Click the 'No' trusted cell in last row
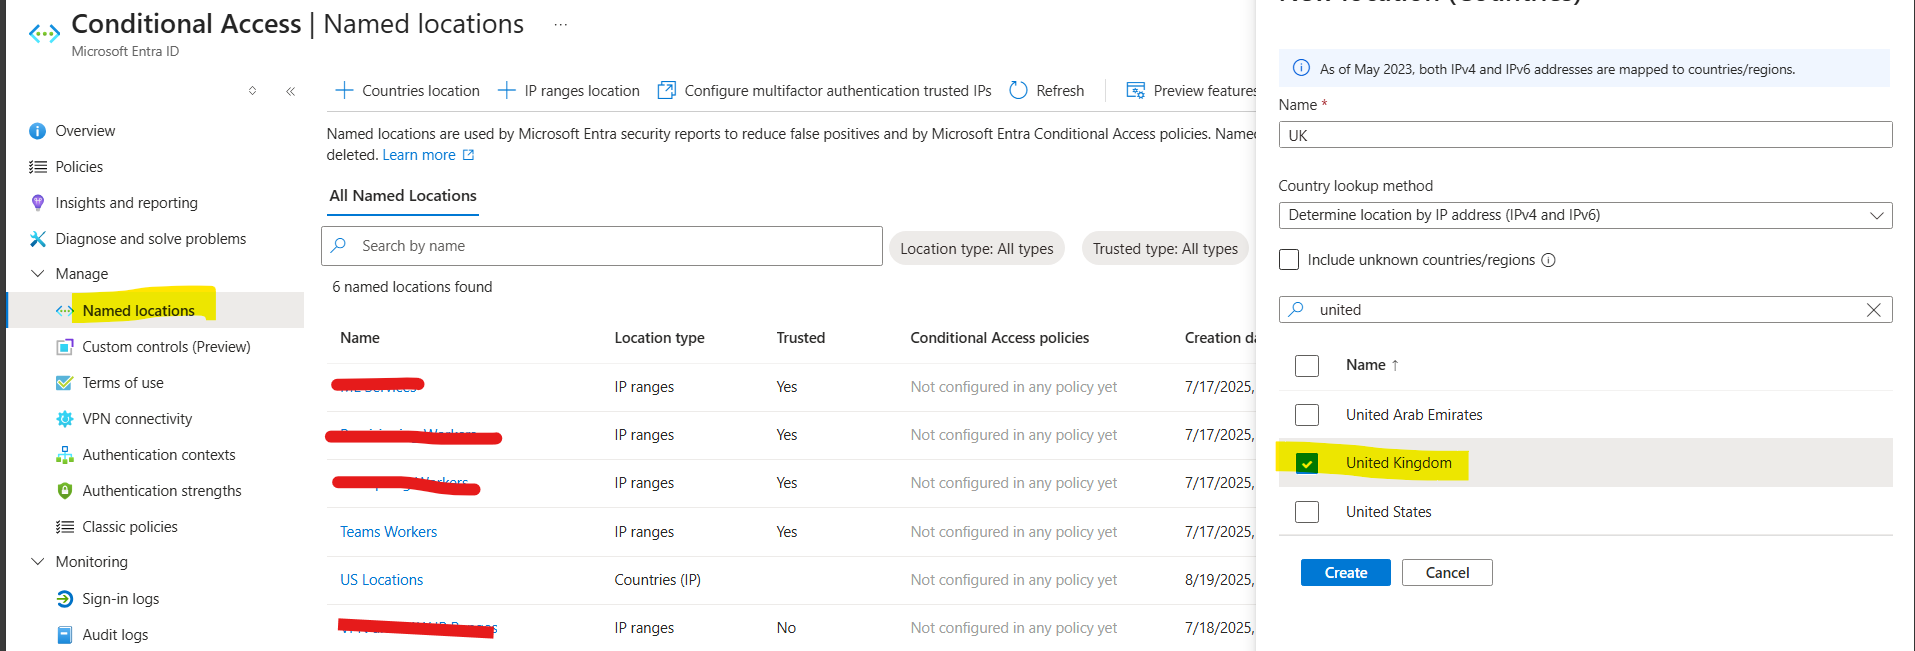 [x=787, y=628]
